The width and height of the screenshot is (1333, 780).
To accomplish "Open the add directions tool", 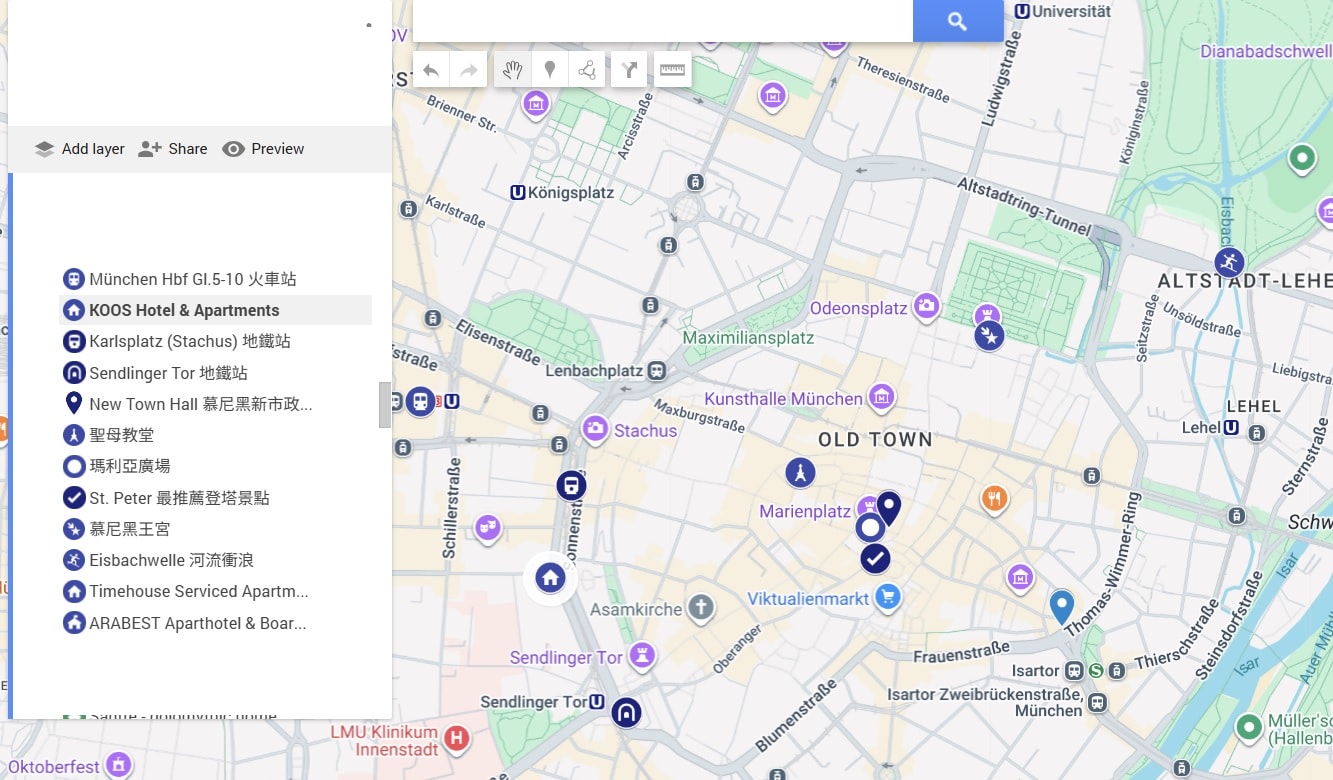I will click(x=629, y=70).
